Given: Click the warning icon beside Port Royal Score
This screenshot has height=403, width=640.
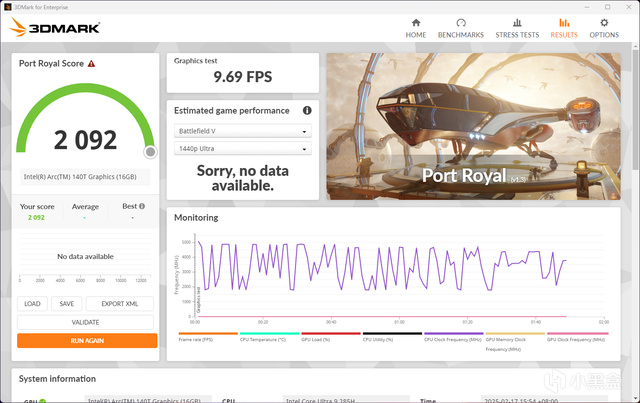Looking at the screenshot, I should [x=91, y=64].
